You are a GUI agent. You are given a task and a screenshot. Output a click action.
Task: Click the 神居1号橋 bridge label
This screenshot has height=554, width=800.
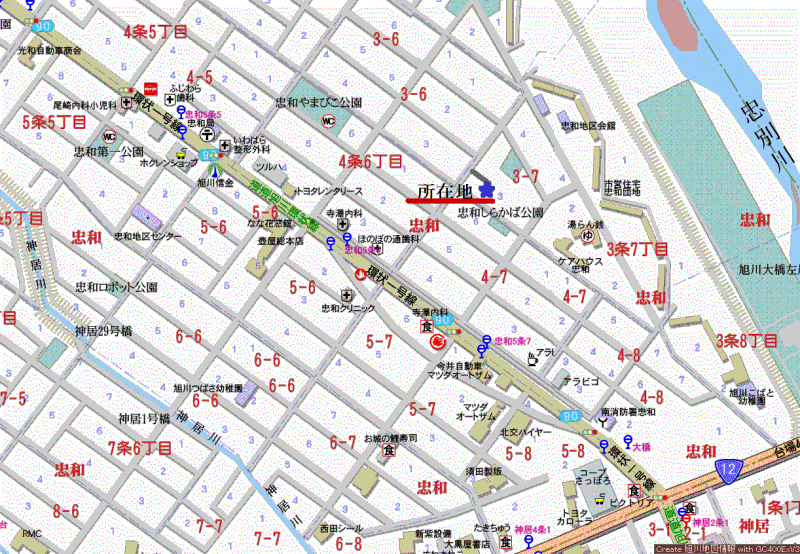point(144,419)
